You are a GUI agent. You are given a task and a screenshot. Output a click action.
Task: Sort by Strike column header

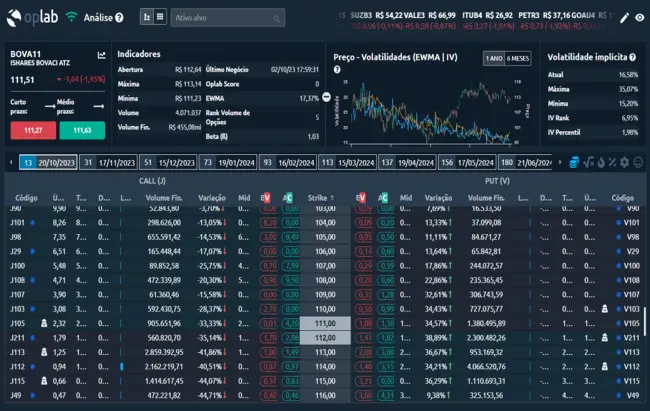(x=321, y=198)
